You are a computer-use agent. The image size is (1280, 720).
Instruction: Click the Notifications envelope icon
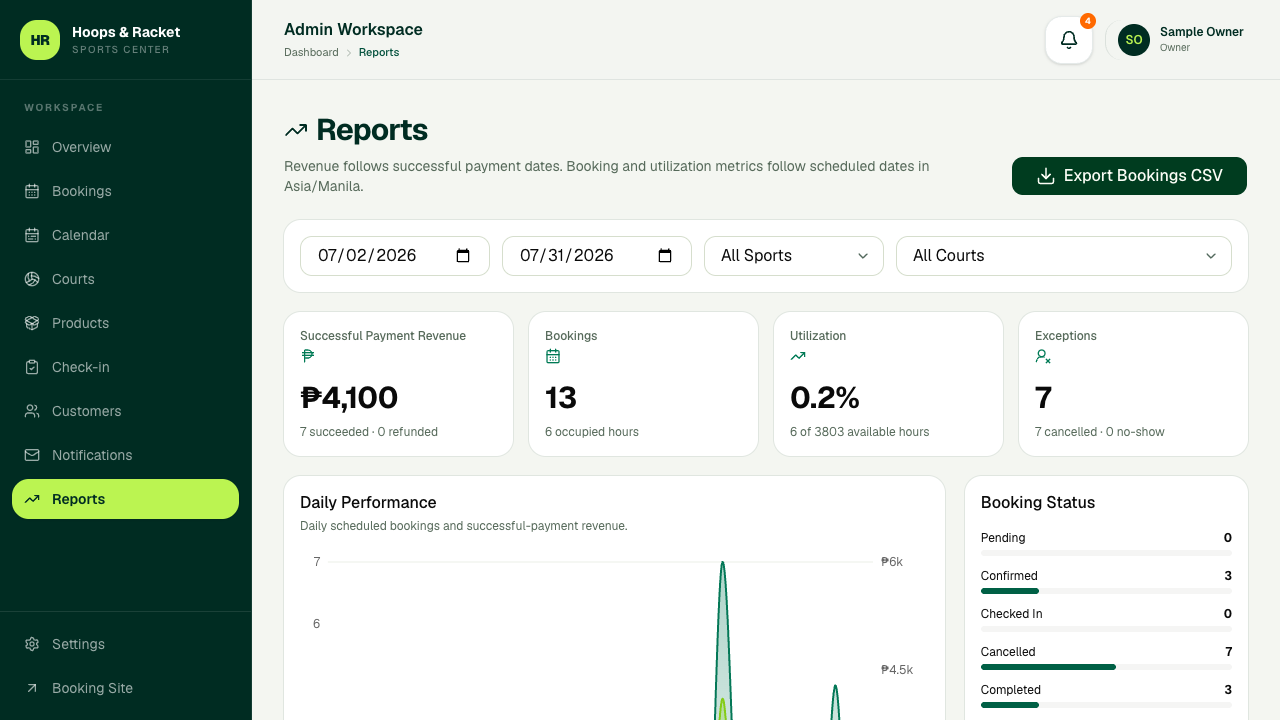[32, 455]
